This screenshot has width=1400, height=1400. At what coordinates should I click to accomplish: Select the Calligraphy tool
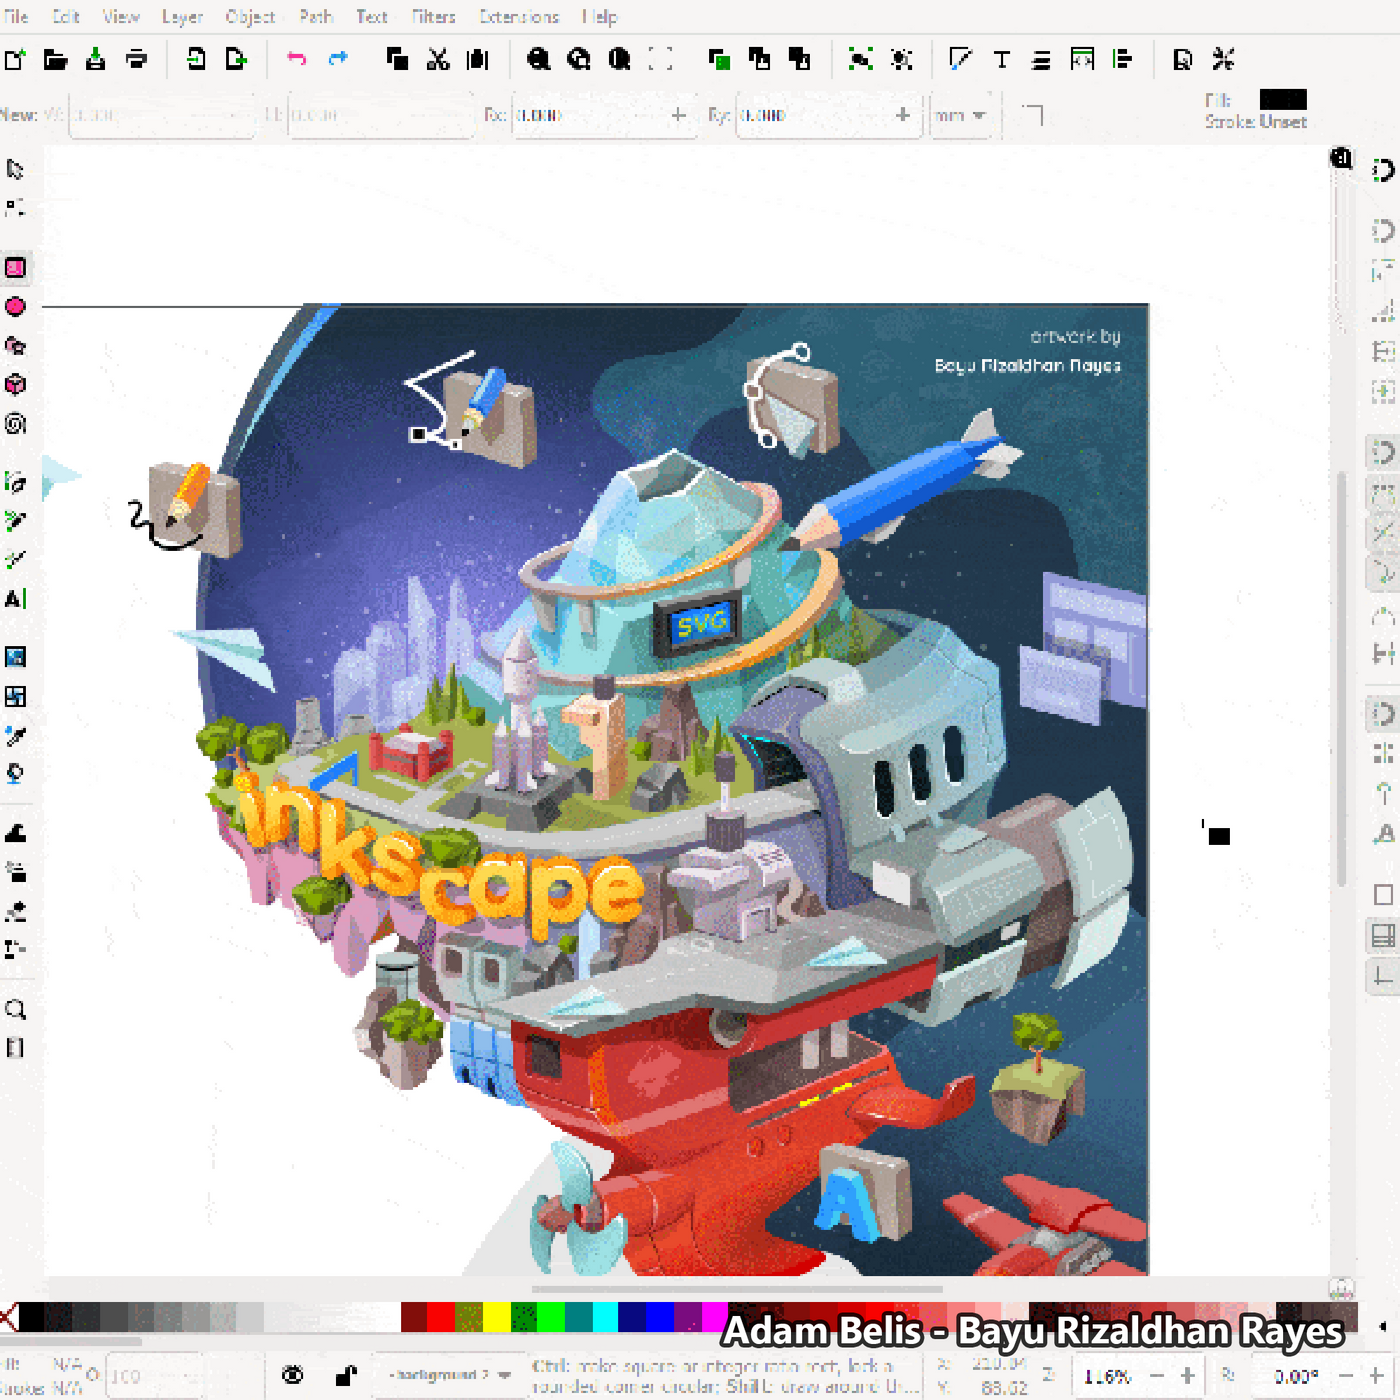15,560
